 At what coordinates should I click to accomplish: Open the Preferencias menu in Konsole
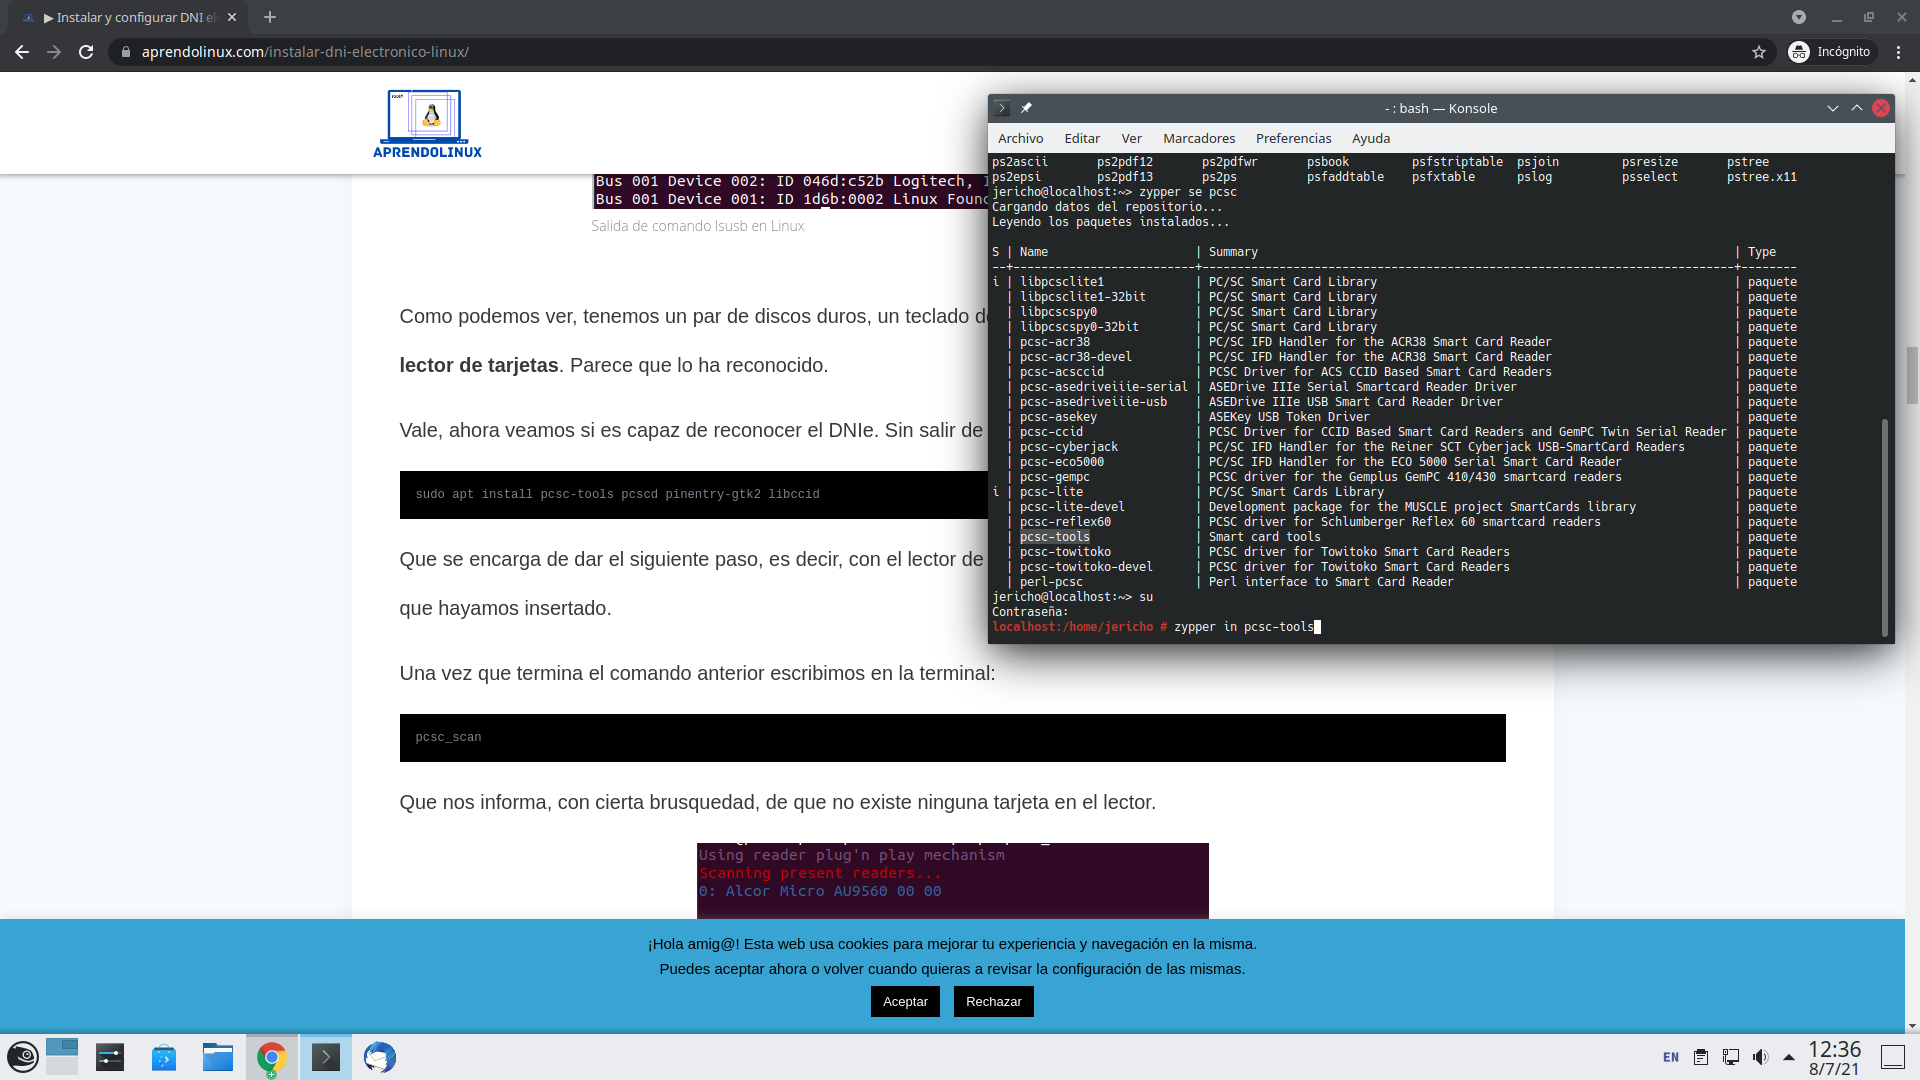(1293, 138)
